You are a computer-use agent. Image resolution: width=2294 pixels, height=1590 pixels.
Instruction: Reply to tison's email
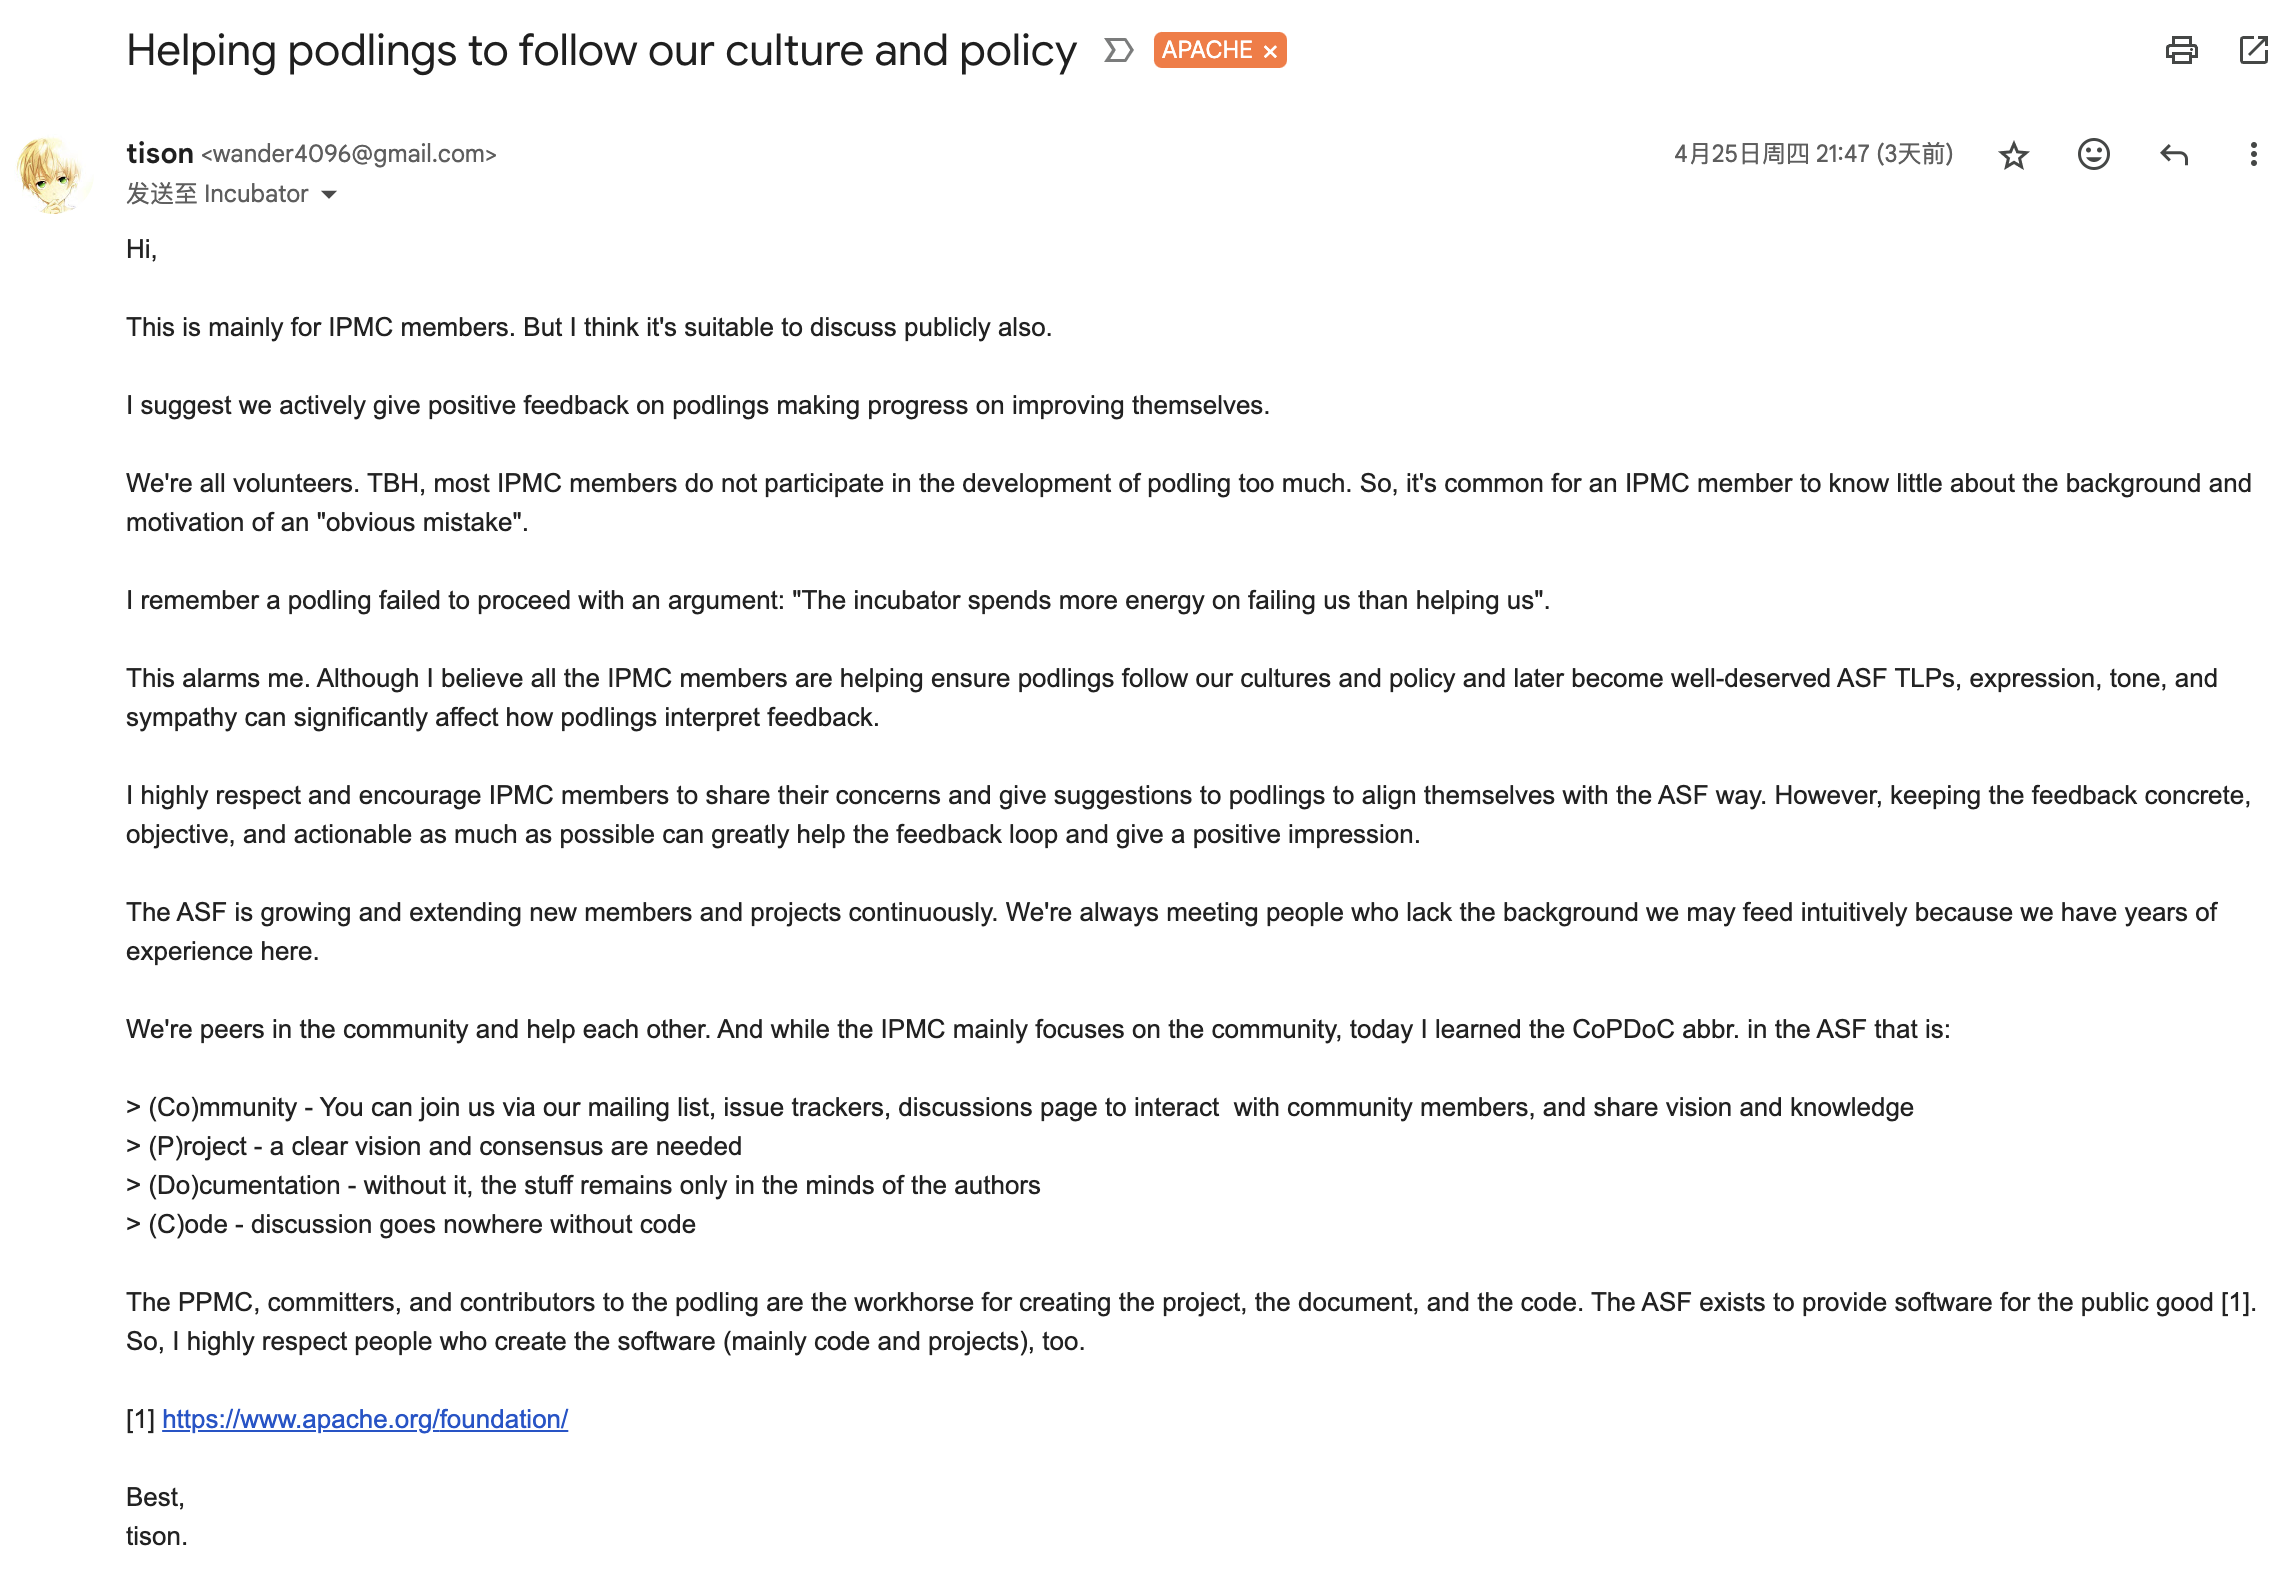click(2173, 154)
